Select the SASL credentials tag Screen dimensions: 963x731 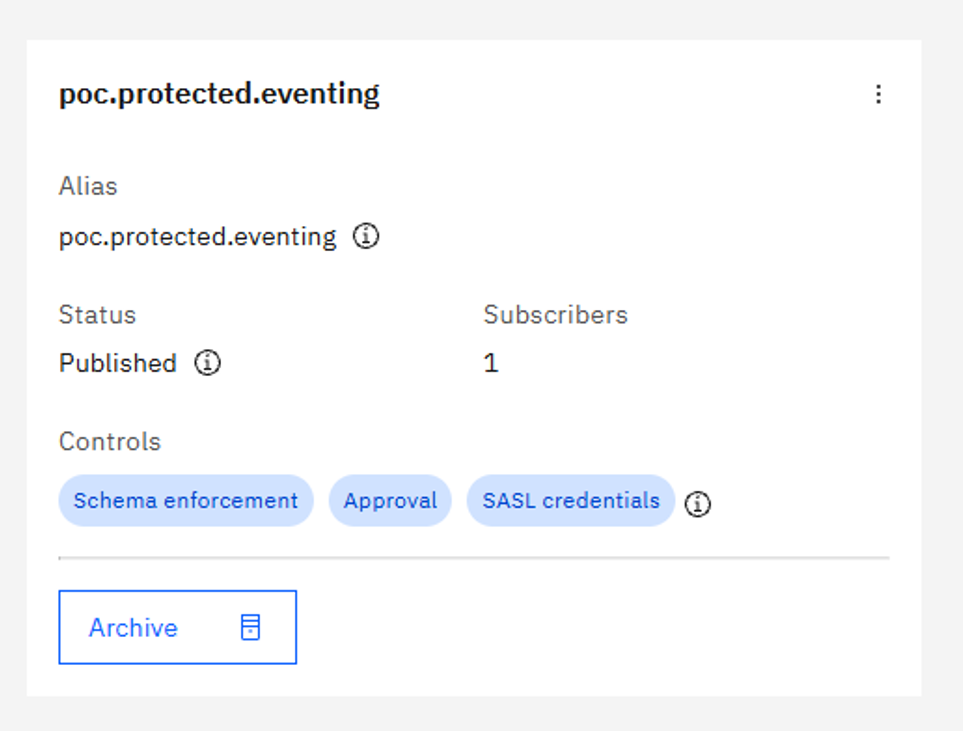click(x=571, y=500)
